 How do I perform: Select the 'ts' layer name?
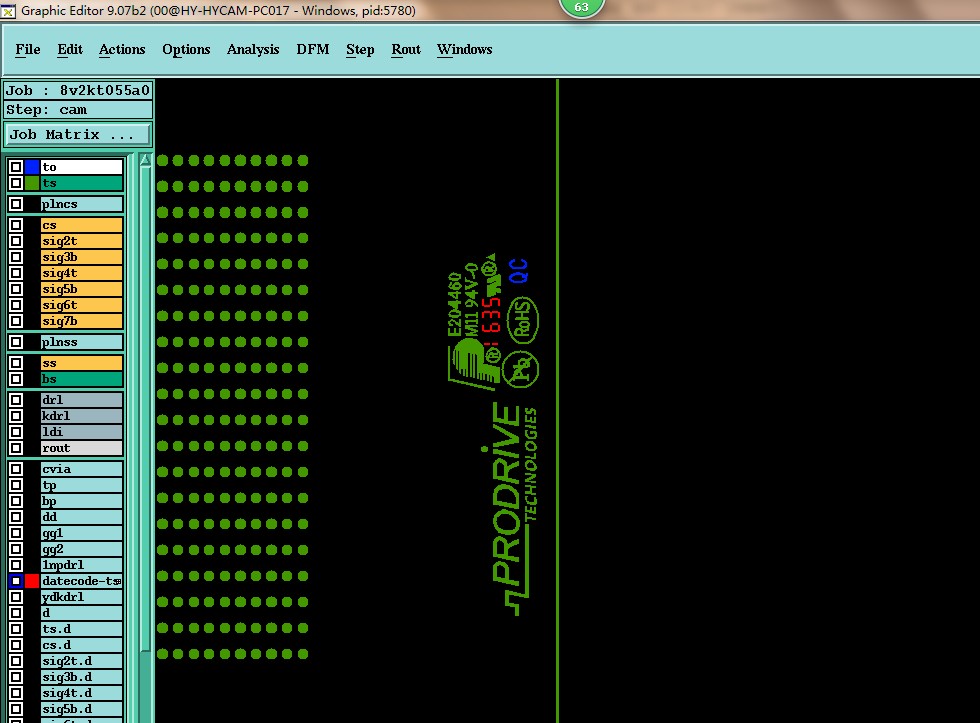[x=81, y=183]
